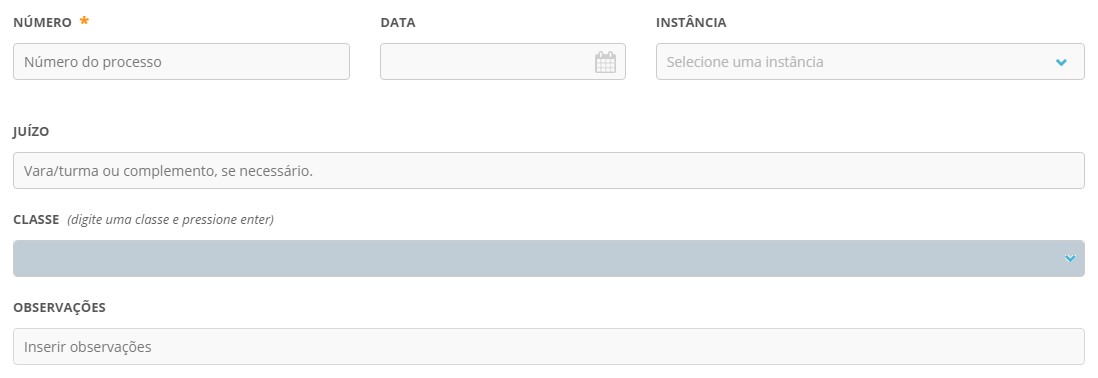Click the NÚMERO field label
This screenshot has width=1098, height=378.
43,22
